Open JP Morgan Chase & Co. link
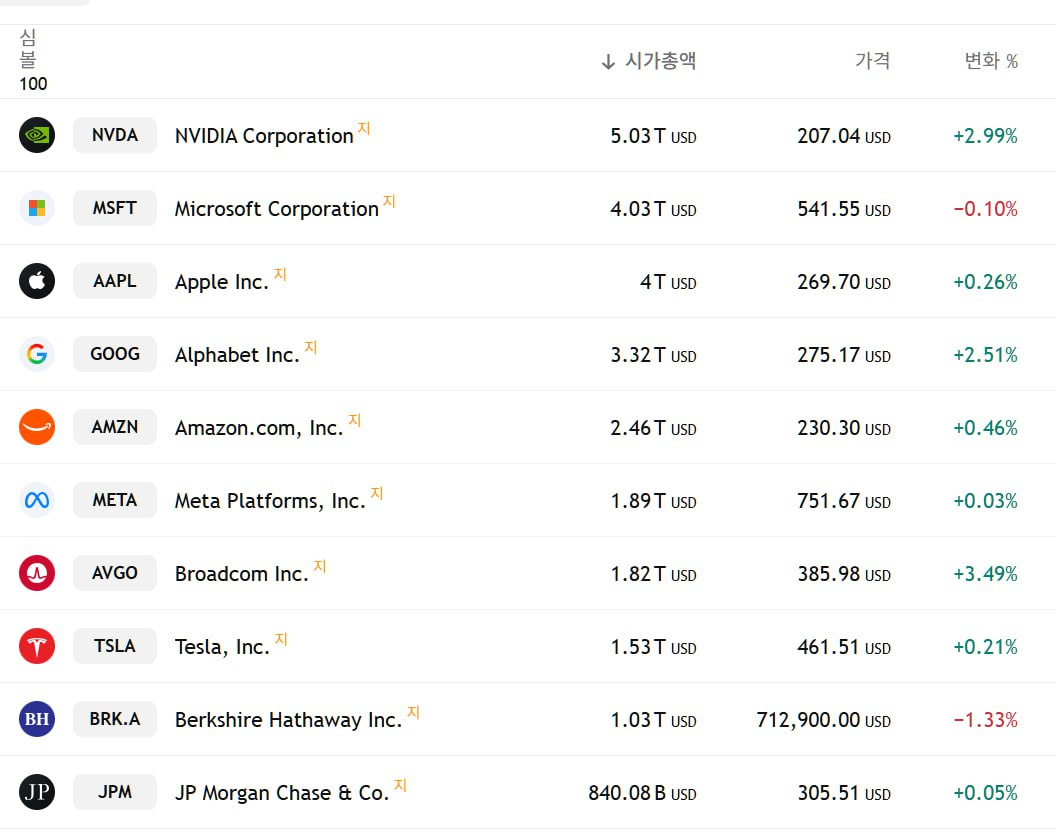This screenshot has width=1056, height=835. pyautogui.click(x=282, y=793)
